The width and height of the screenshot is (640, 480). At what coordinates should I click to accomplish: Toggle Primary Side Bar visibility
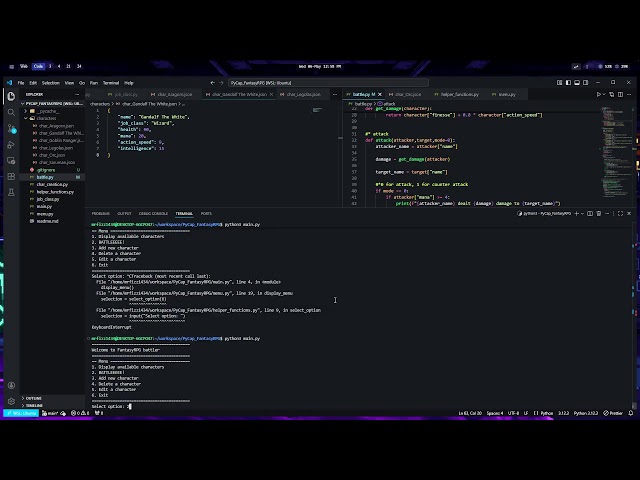click(568, 82)
